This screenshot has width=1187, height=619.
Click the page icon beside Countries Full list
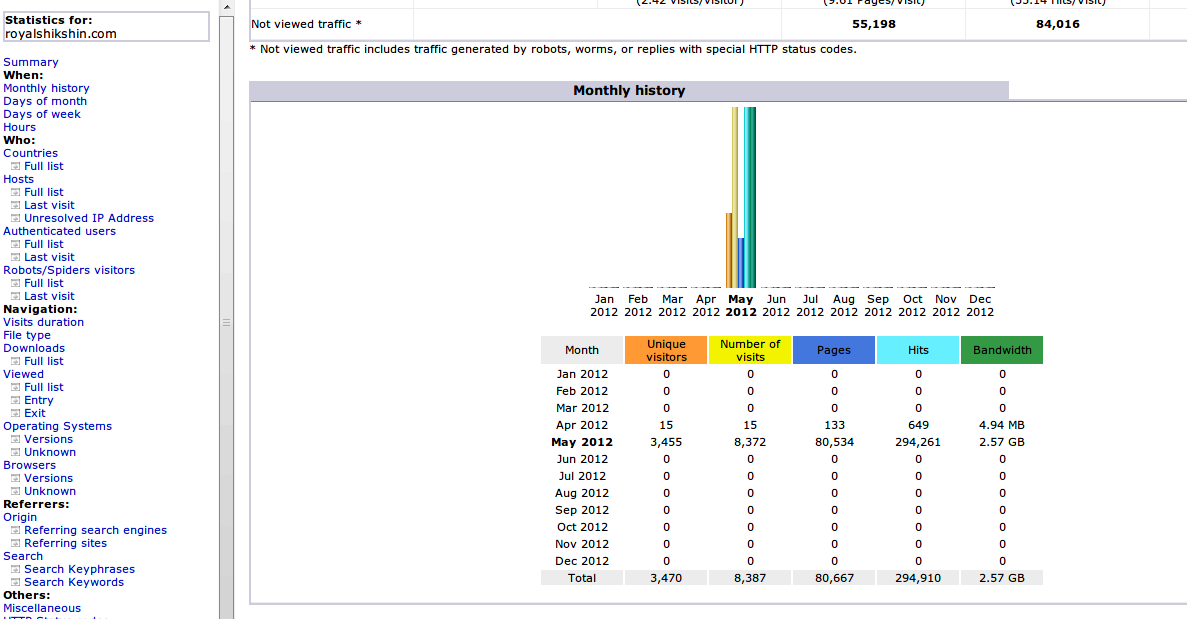tap(15, 166)
